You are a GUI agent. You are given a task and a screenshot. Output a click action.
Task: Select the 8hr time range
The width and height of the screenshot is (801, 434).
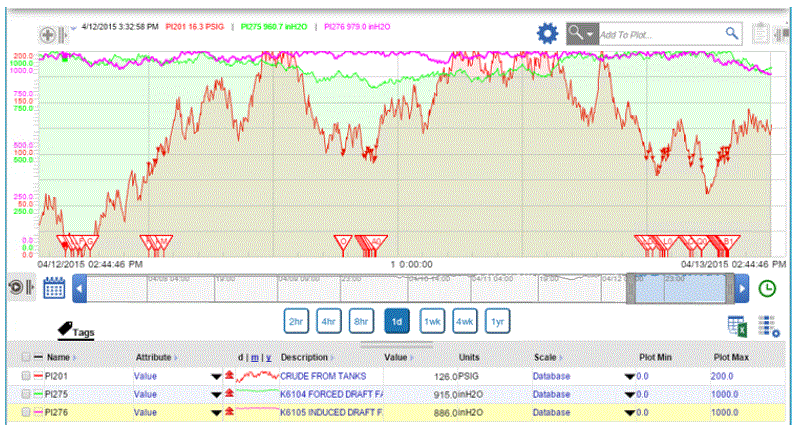point(361,322)
